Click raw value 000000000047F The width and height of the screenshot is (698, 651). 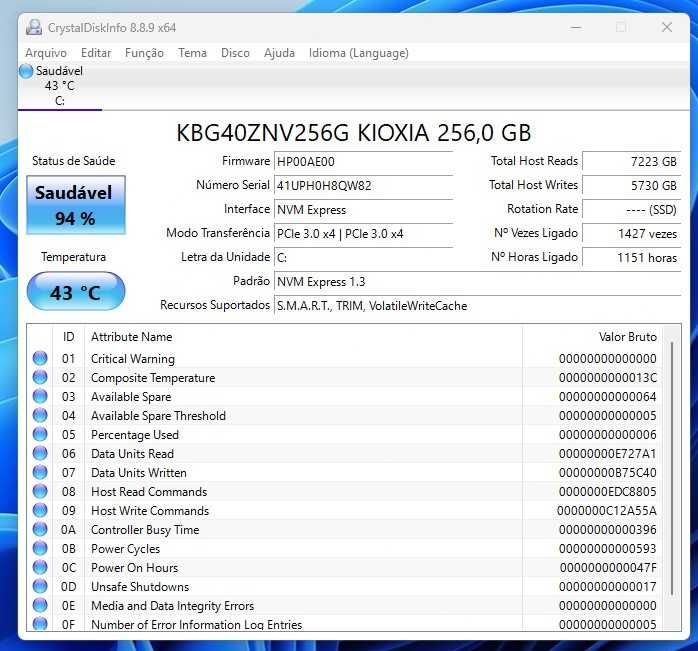tap(608, 568)
